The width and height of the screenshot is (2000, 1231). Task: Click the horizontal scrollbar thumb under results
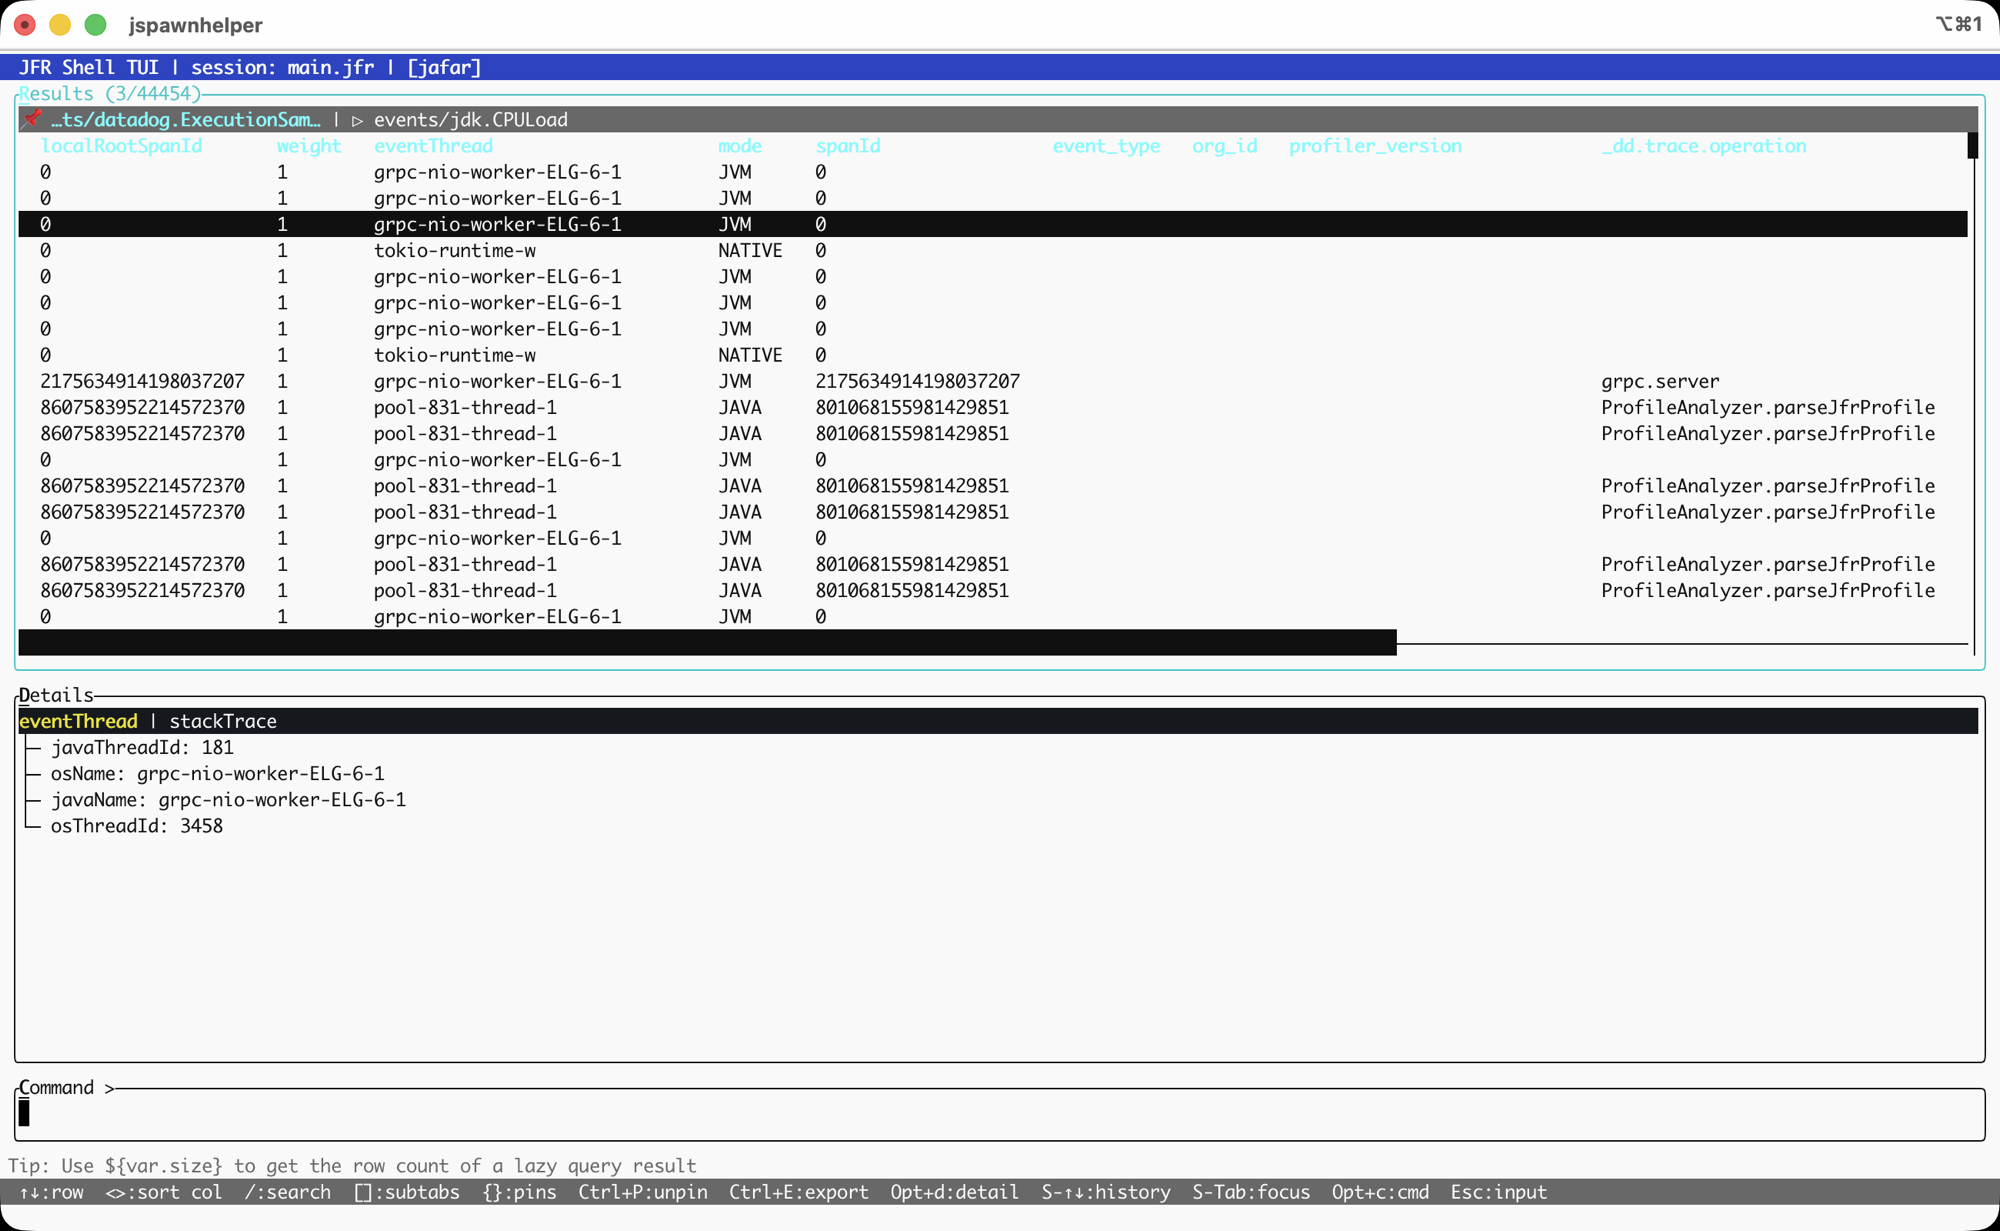tap(706, 643)
